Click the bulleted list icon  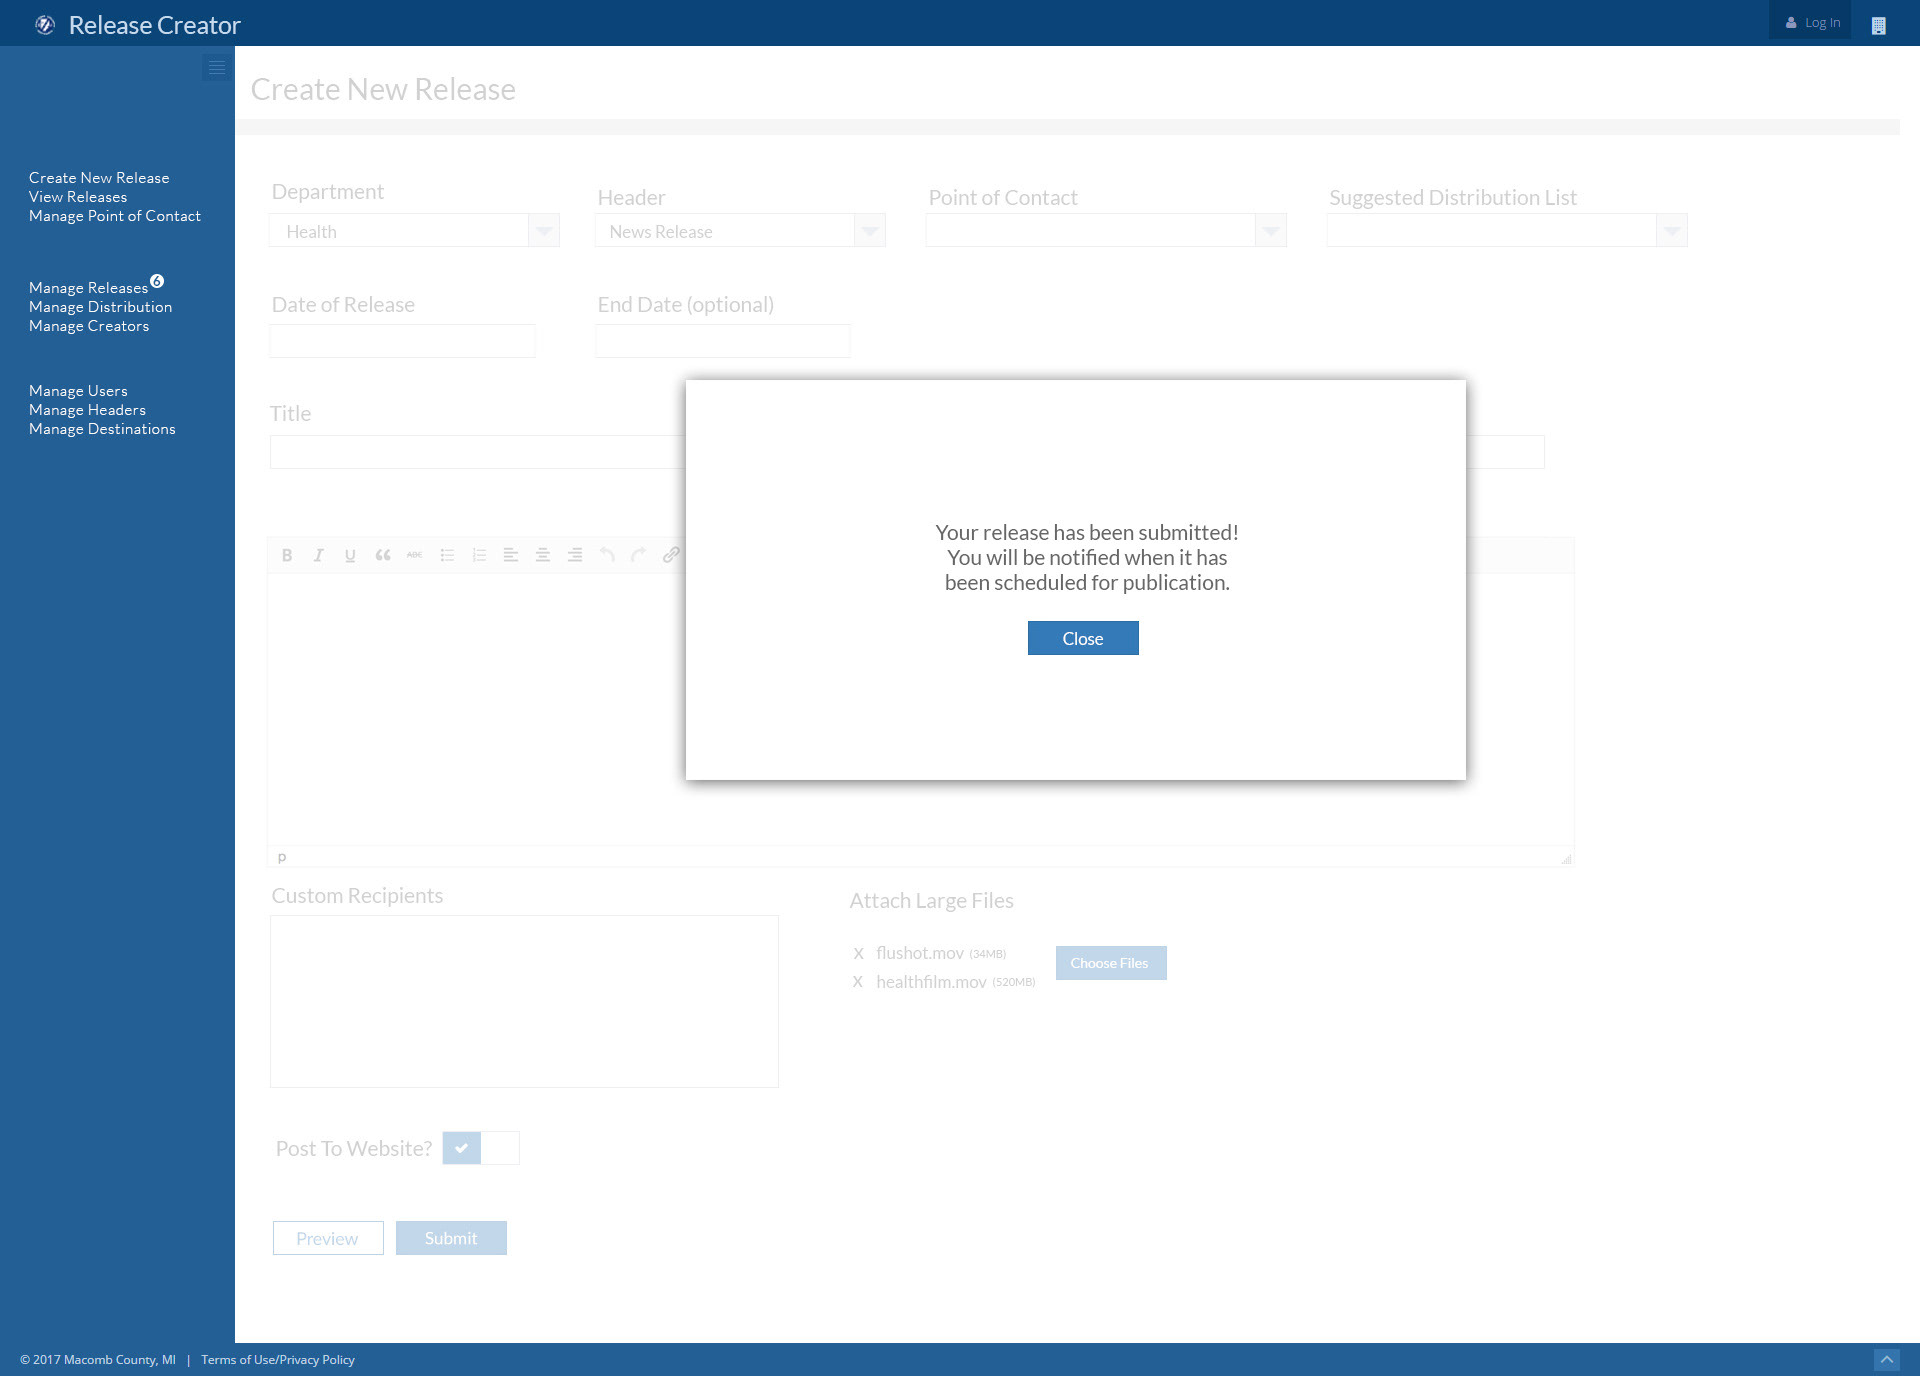tap(447, 555)
